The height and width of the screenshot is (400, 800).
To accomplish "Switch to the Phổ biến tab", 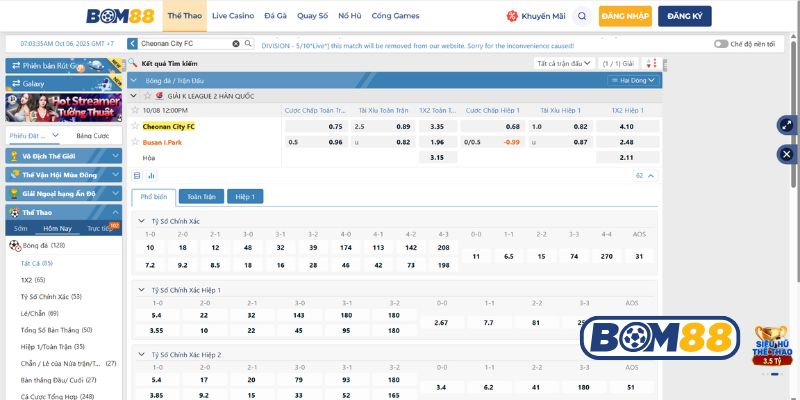I will [x=154, y=196].
